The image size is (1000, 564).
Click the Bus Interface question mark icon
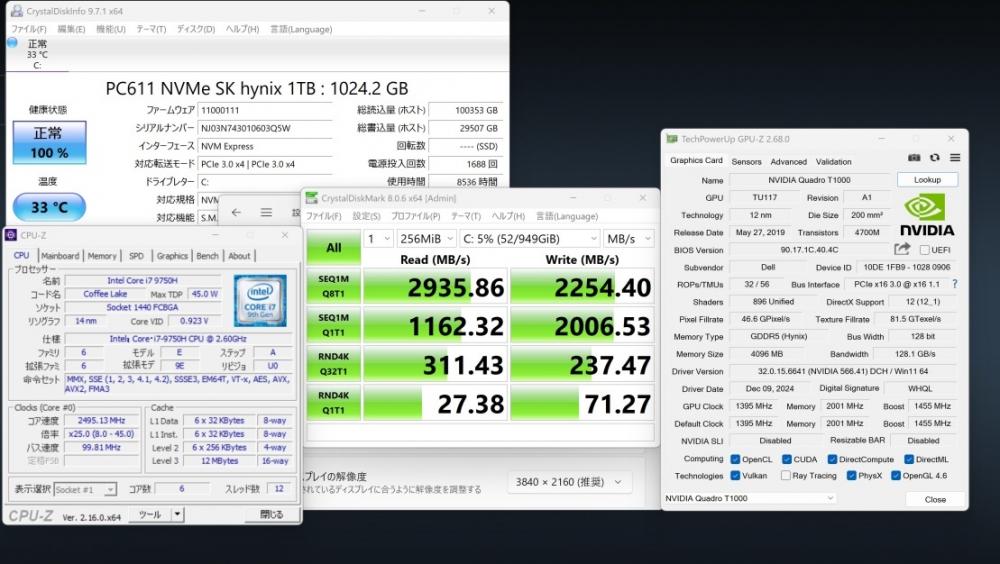(x=955, y=284)
